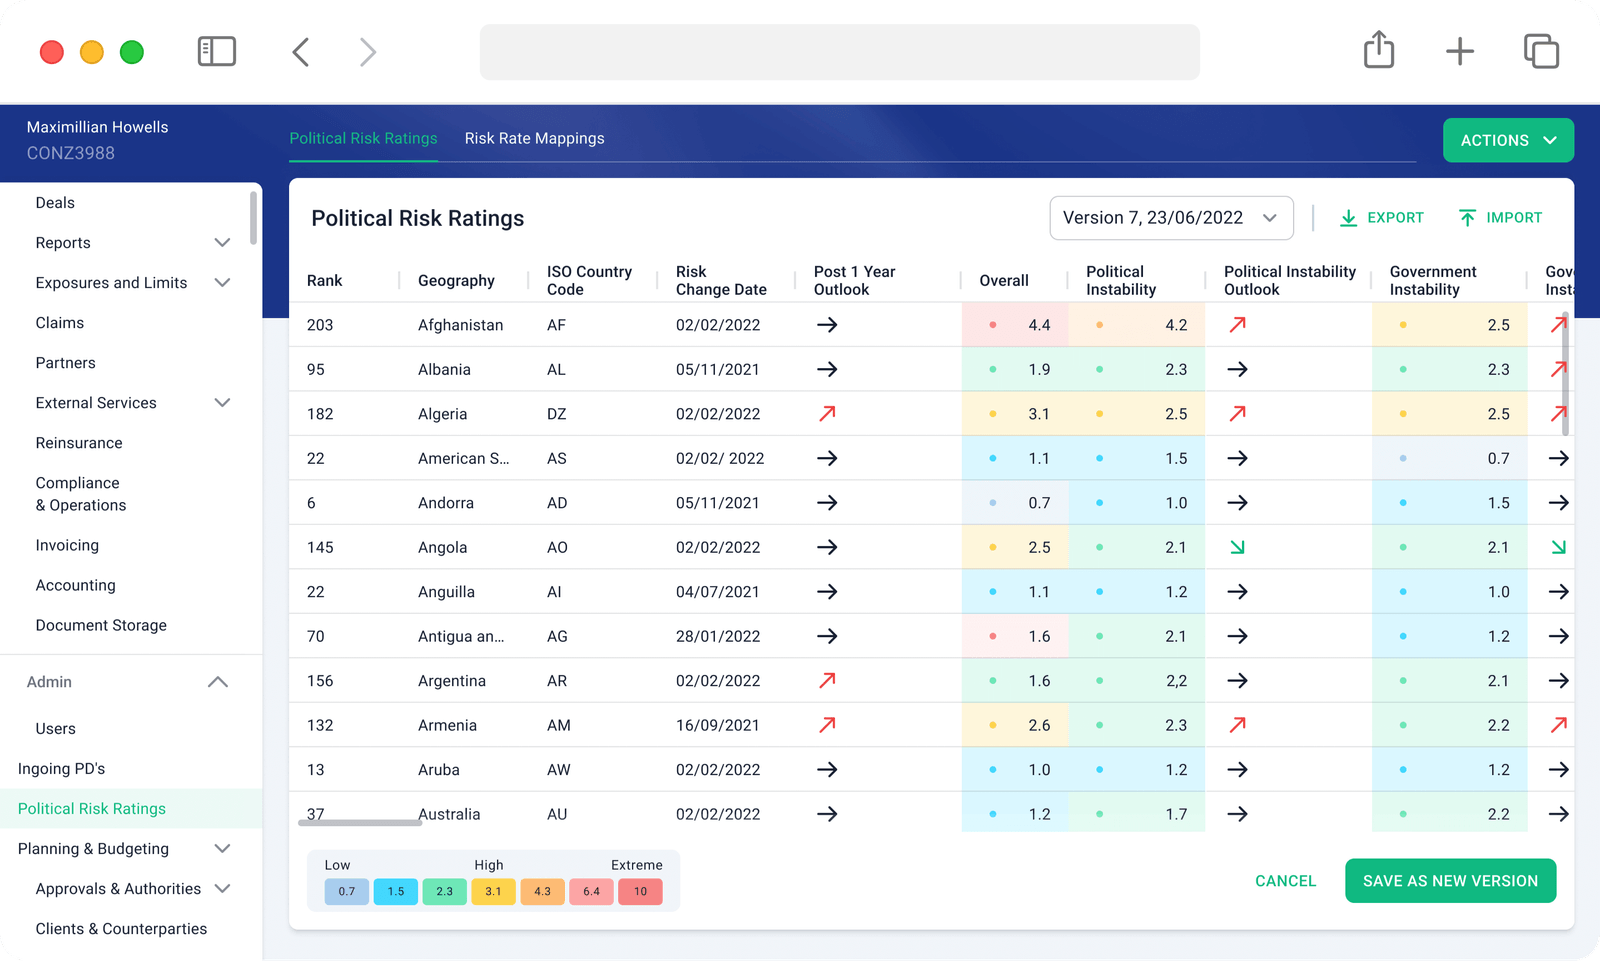The height and width of the screenshot is (961, 1600).
Task: Open Ingoing PD's in the sidebar
Action: tap(61, 769)
